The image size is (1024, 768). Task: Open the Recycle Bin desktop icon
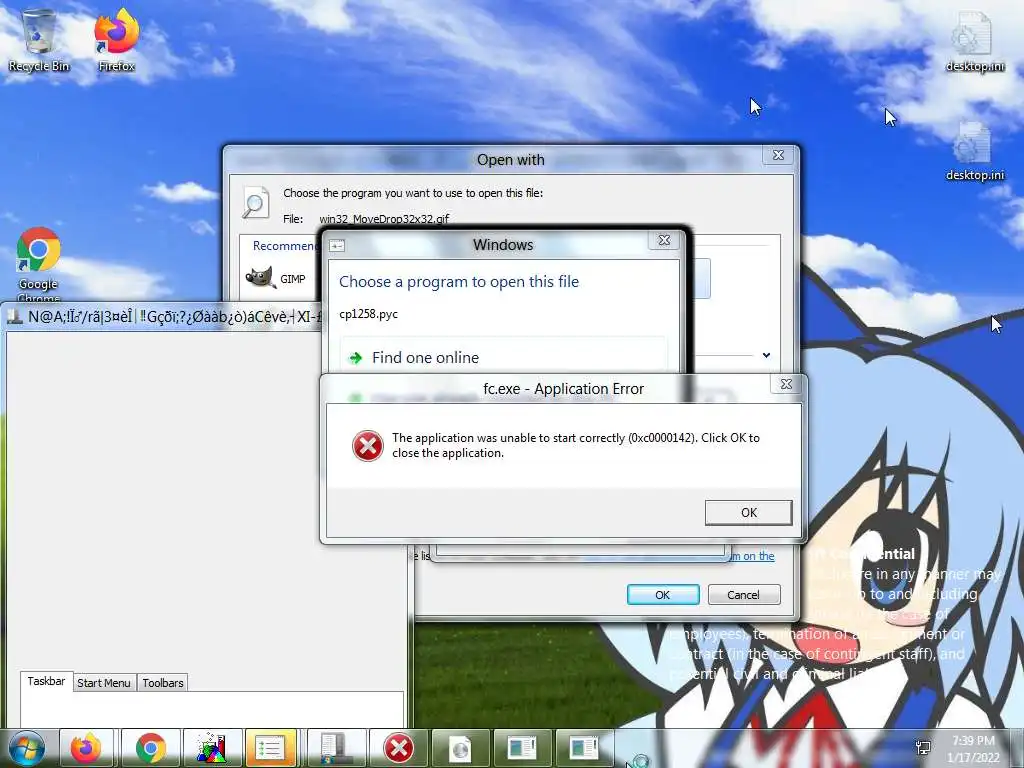pyautogui.click(x=39, y=40)
